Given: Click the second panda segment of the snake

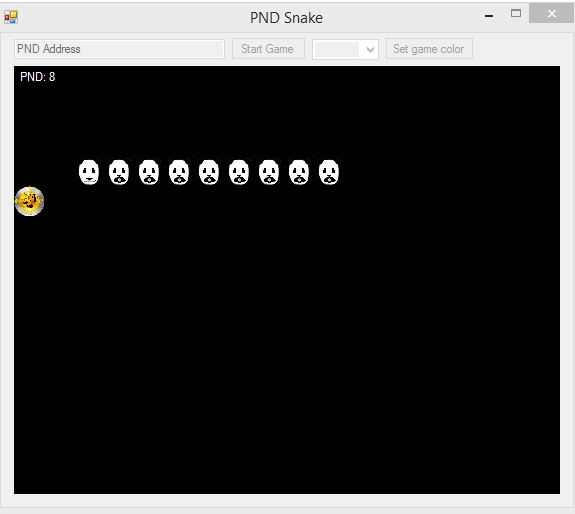Looking at the screenshot, I should pos(119,172).
